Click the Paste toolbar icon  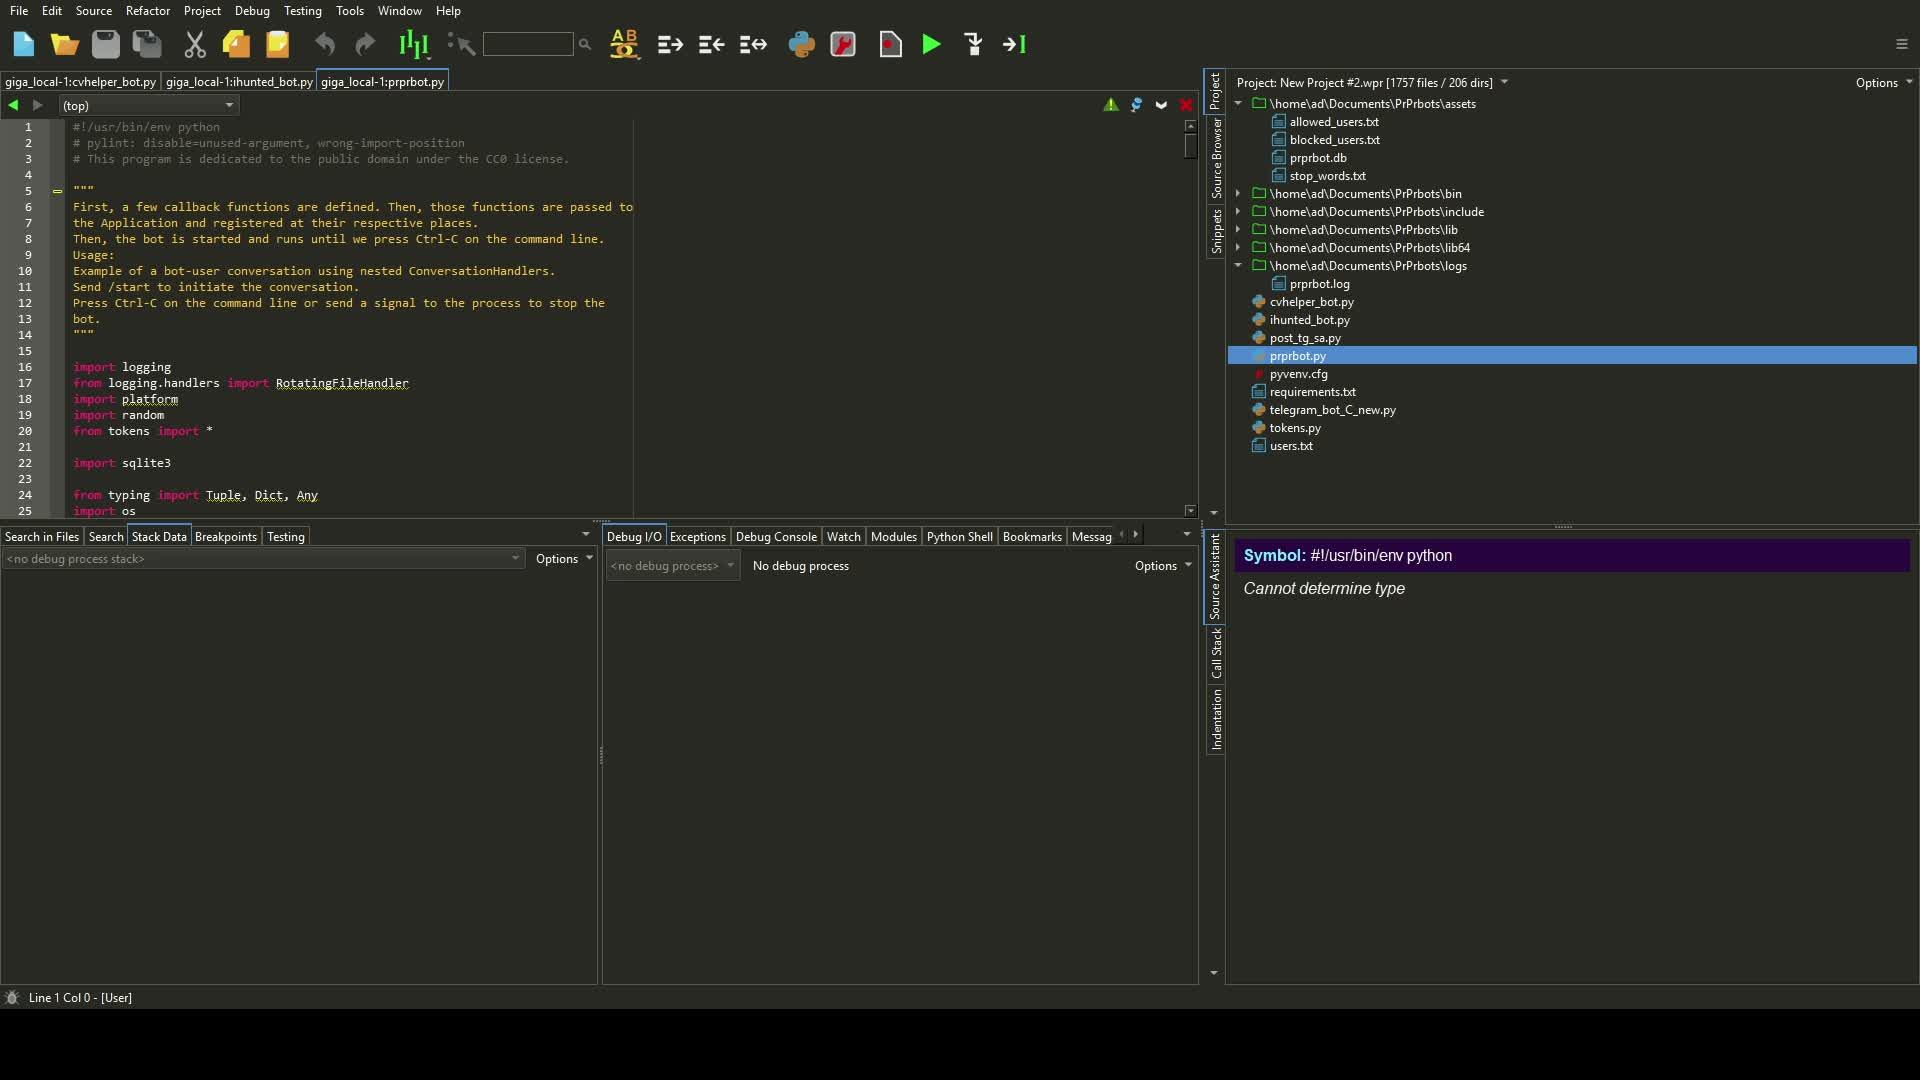tap(277, 44)
